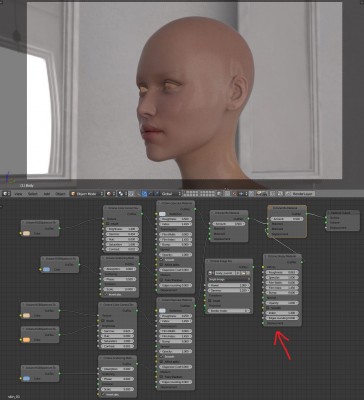The height and width of the screenshot is (400, 364).
Task: Toggle the blue translate manipulator icon
Action: click(144, 194)
